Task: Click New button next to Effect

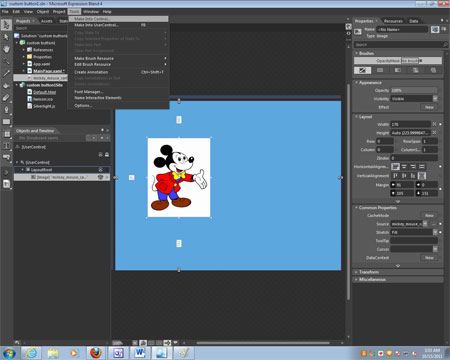Action: click(429, 107)
